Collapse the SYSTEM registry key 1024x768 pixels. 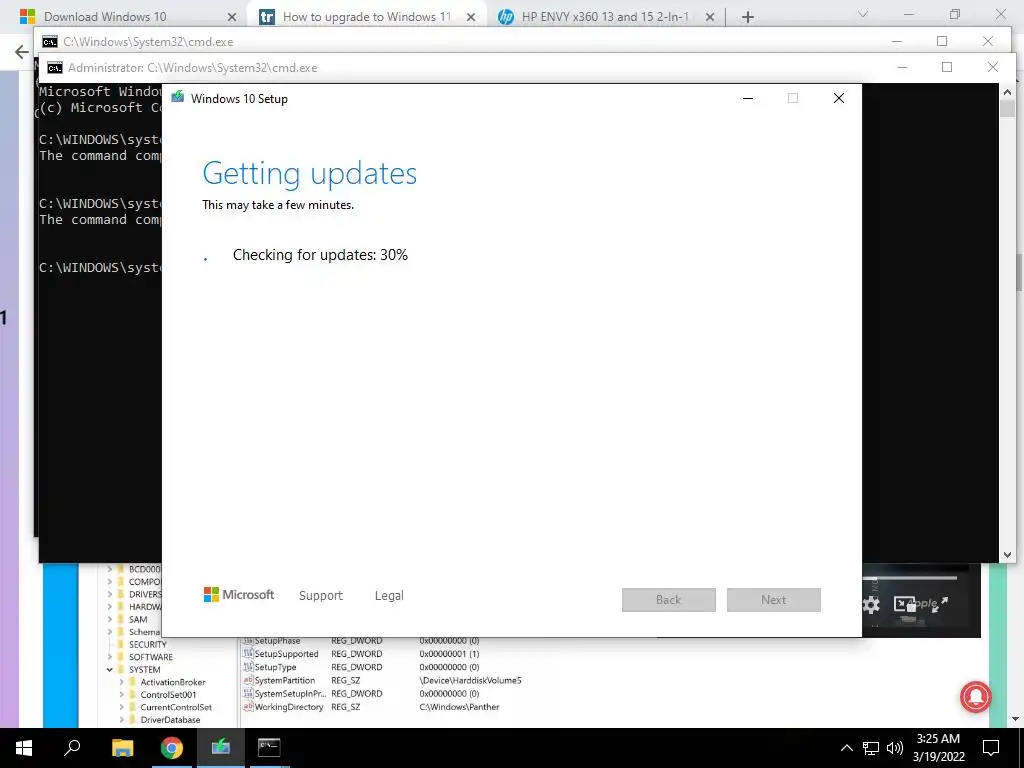click(x=110, y=669)
